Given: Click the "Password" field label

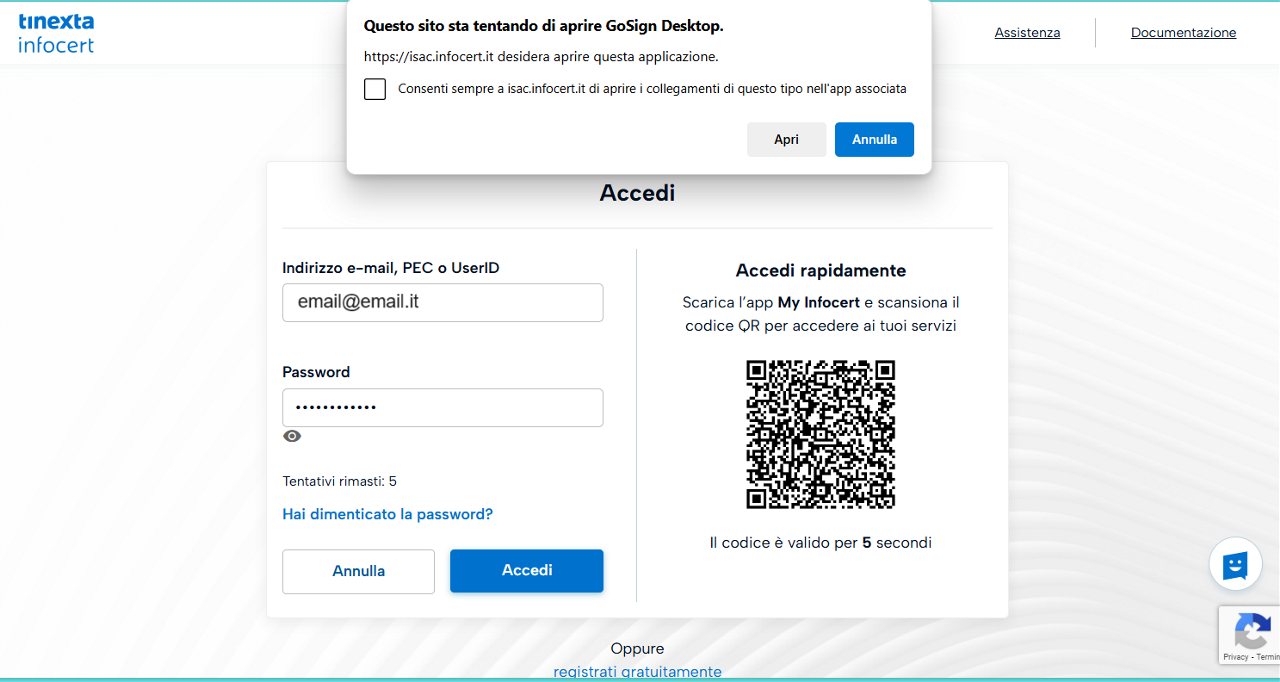Looking at the screenshot, I should (x=316, y=372).
